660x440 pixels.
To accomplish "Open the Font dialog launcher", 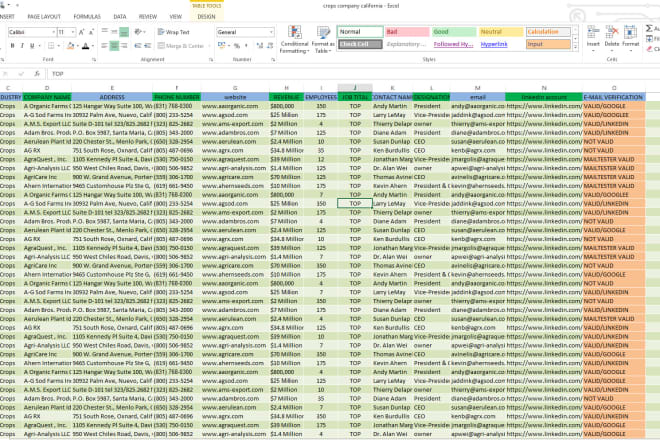I will tap(94, 60).
